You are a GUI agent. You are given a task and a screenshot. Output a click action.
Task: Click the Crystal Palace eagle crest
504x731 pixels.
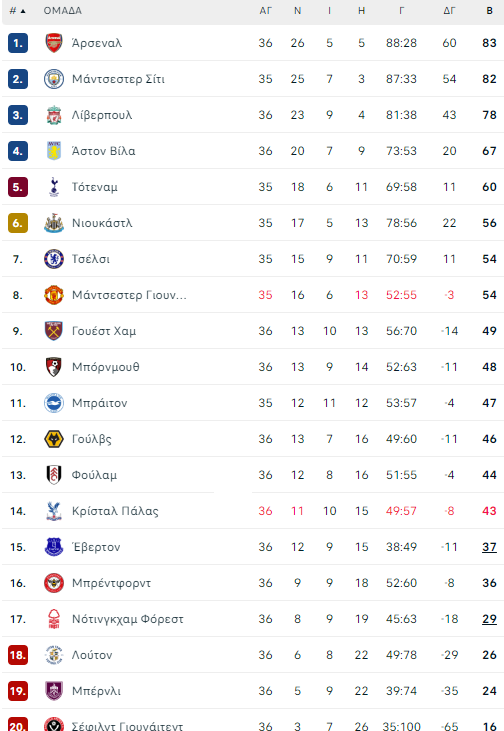tap(54, 511)
